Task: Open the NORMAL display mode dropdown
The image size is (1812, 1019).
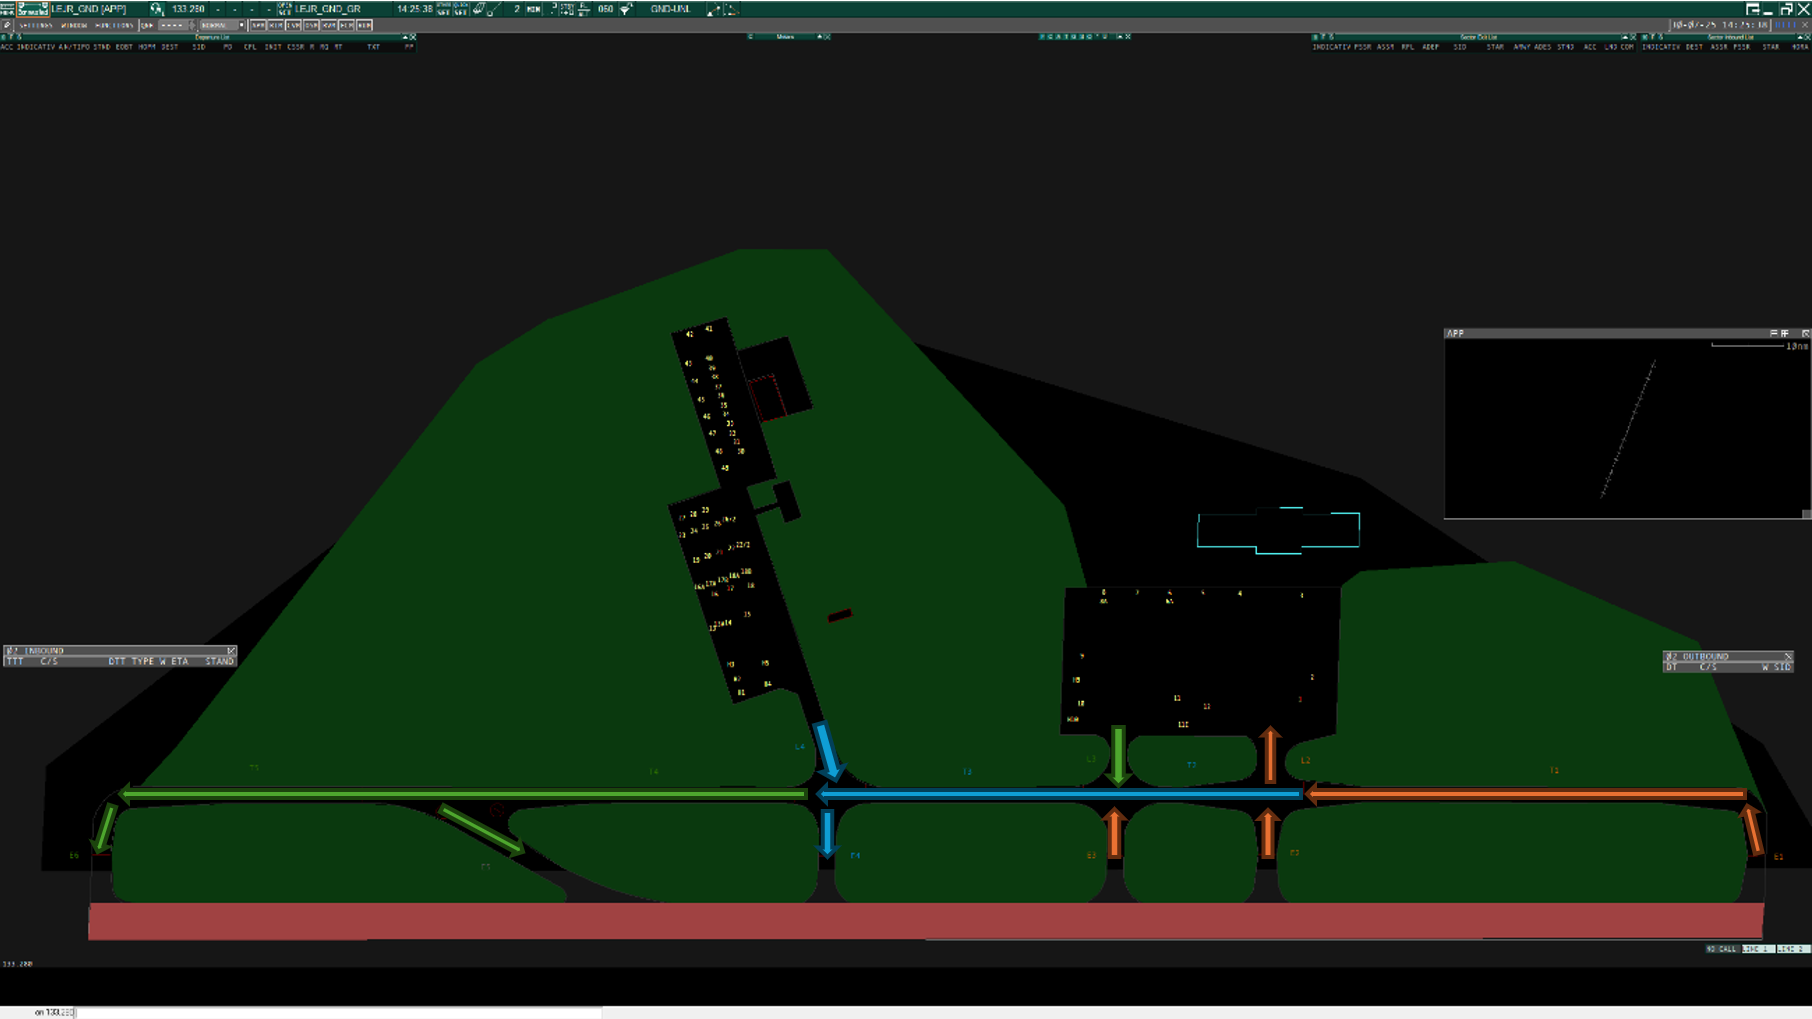Action: click(222, 25)
